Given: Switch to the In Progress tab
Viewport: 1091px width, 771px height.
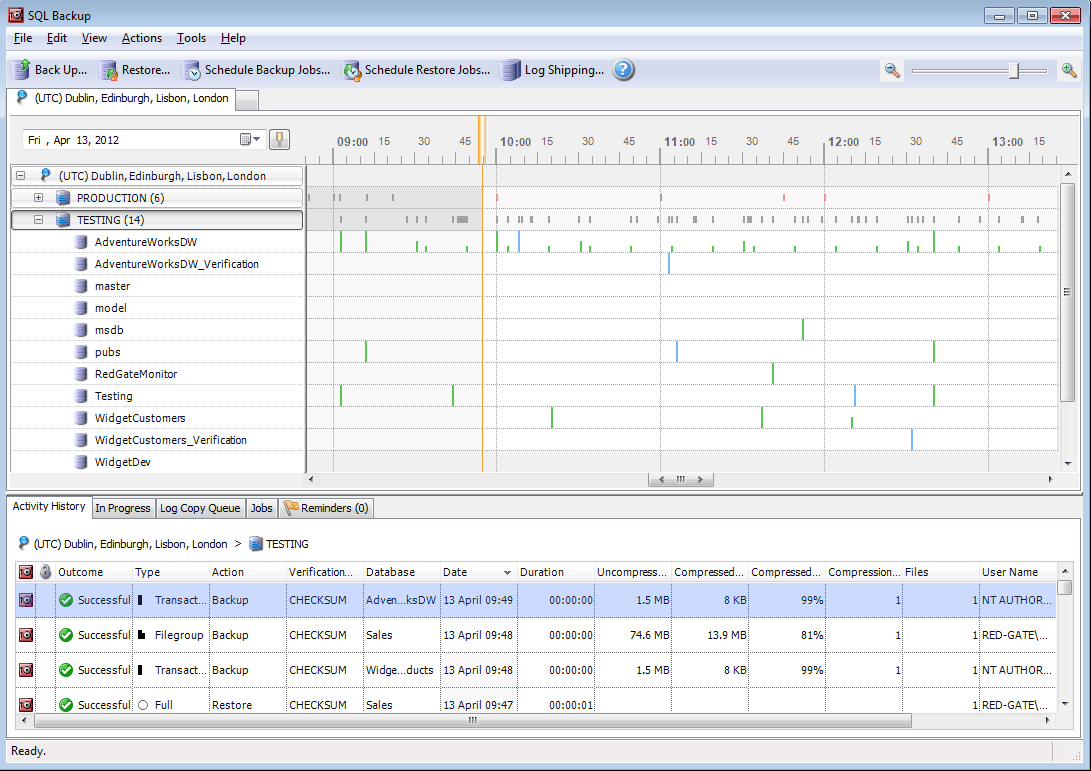Looking at the screenshot, I should pyautogui.click(x=122, y=508).
